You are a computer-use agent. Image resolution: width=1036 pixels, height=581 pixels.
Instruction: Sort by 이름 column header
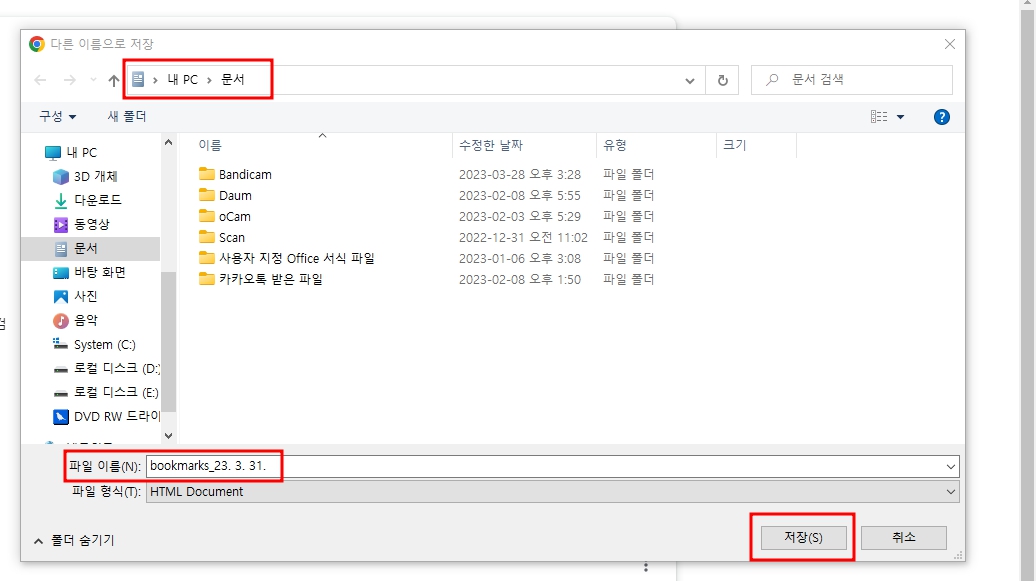pos(210,145)
